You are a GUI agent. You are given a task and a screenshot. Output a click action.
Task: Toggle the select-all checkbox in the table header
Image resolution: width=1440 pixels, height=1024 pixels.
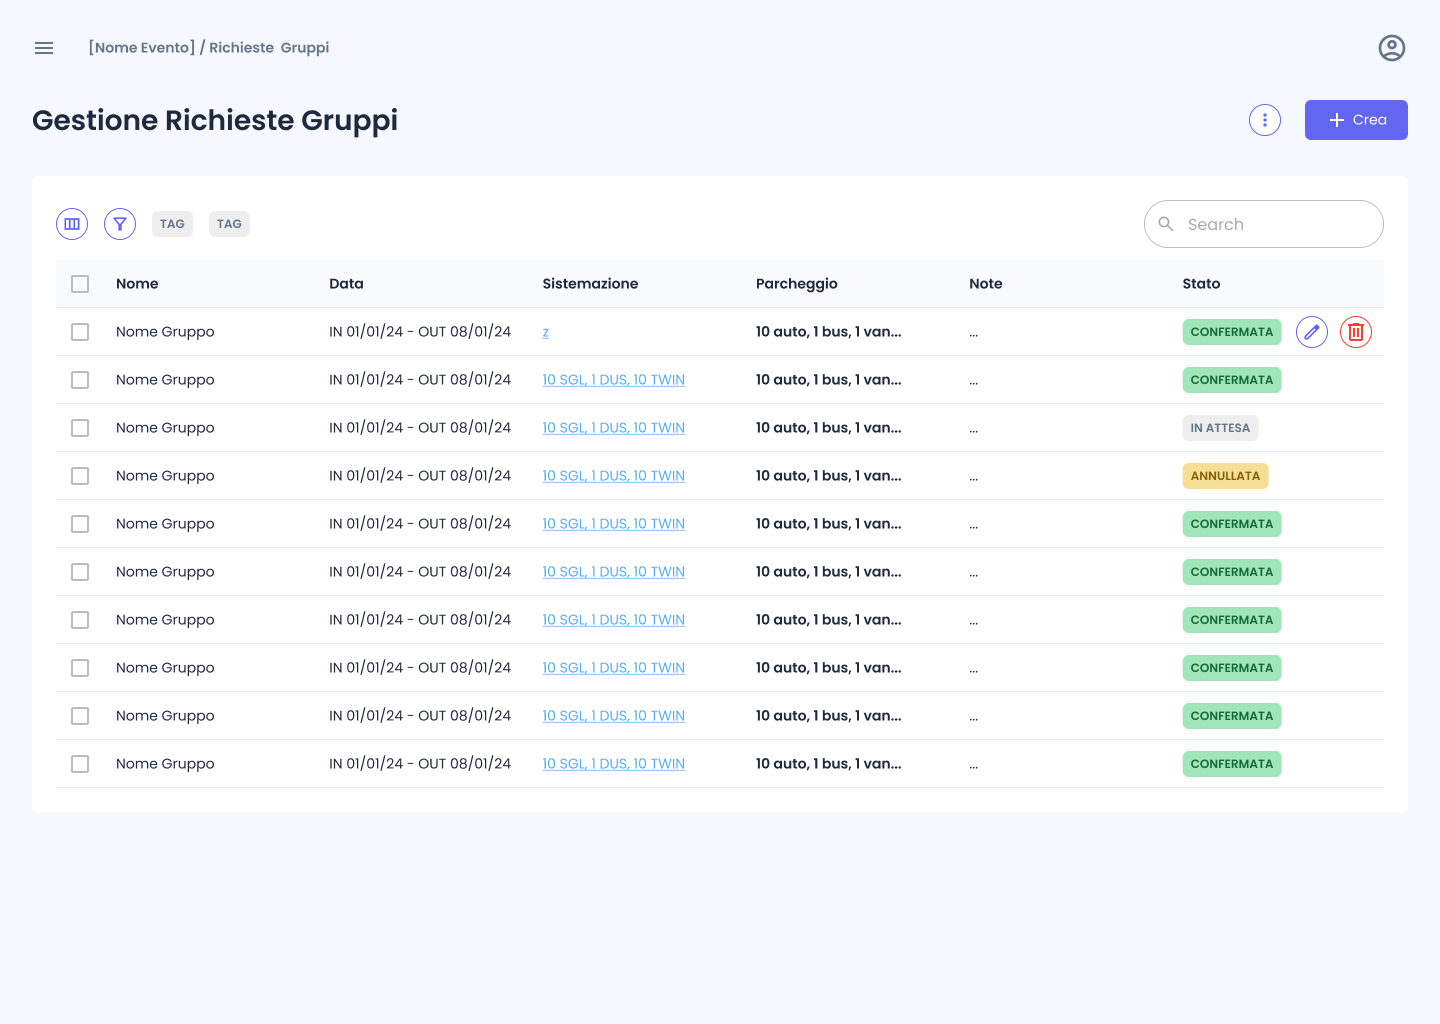80,284
